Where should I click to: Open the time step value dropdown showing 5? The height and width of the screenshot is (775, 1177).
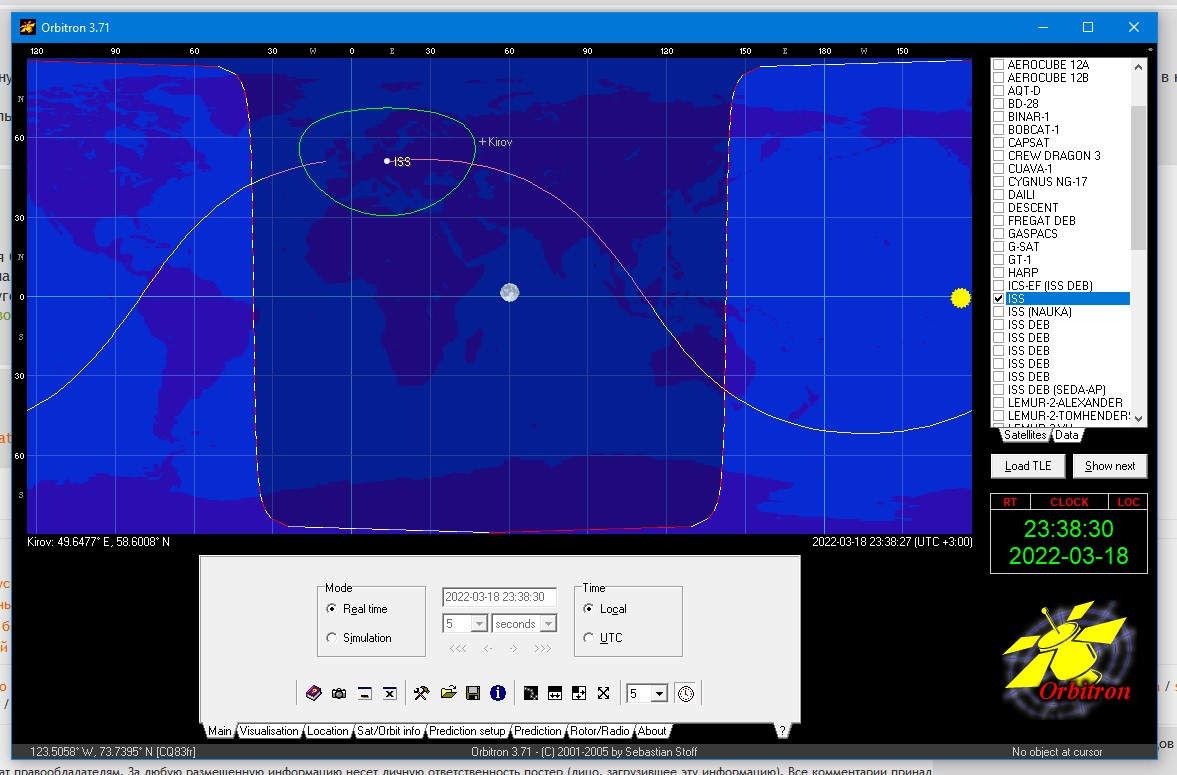point(479,623)
